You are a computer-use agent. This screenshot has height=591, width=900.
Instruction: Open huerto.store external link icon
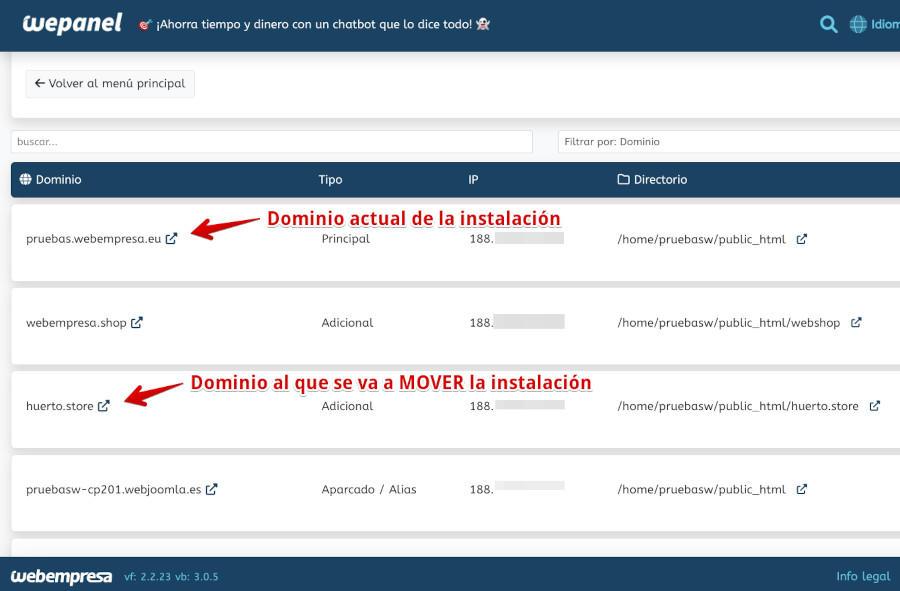click(103, 406)
